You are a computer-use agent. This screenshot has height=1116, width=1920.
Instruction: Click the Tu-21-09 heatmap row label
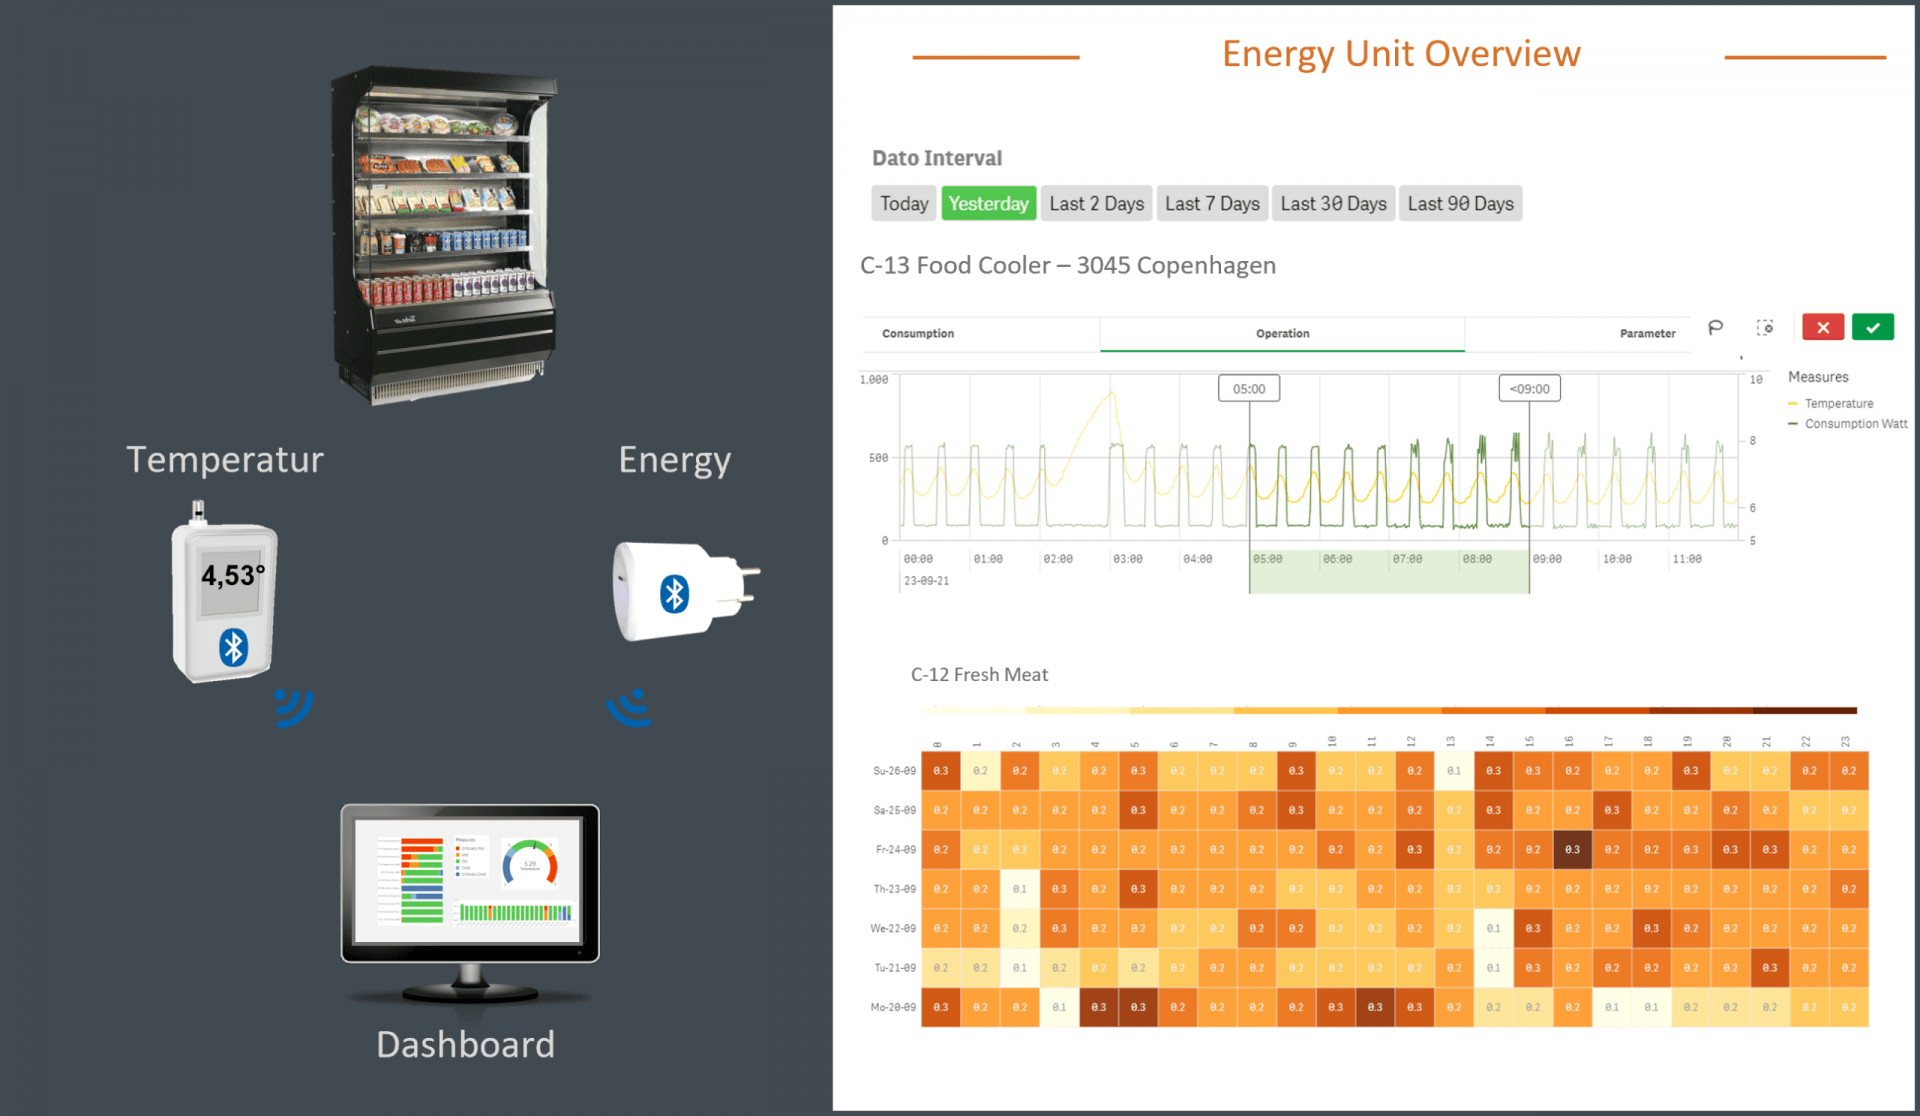click(x=895, y=967)
